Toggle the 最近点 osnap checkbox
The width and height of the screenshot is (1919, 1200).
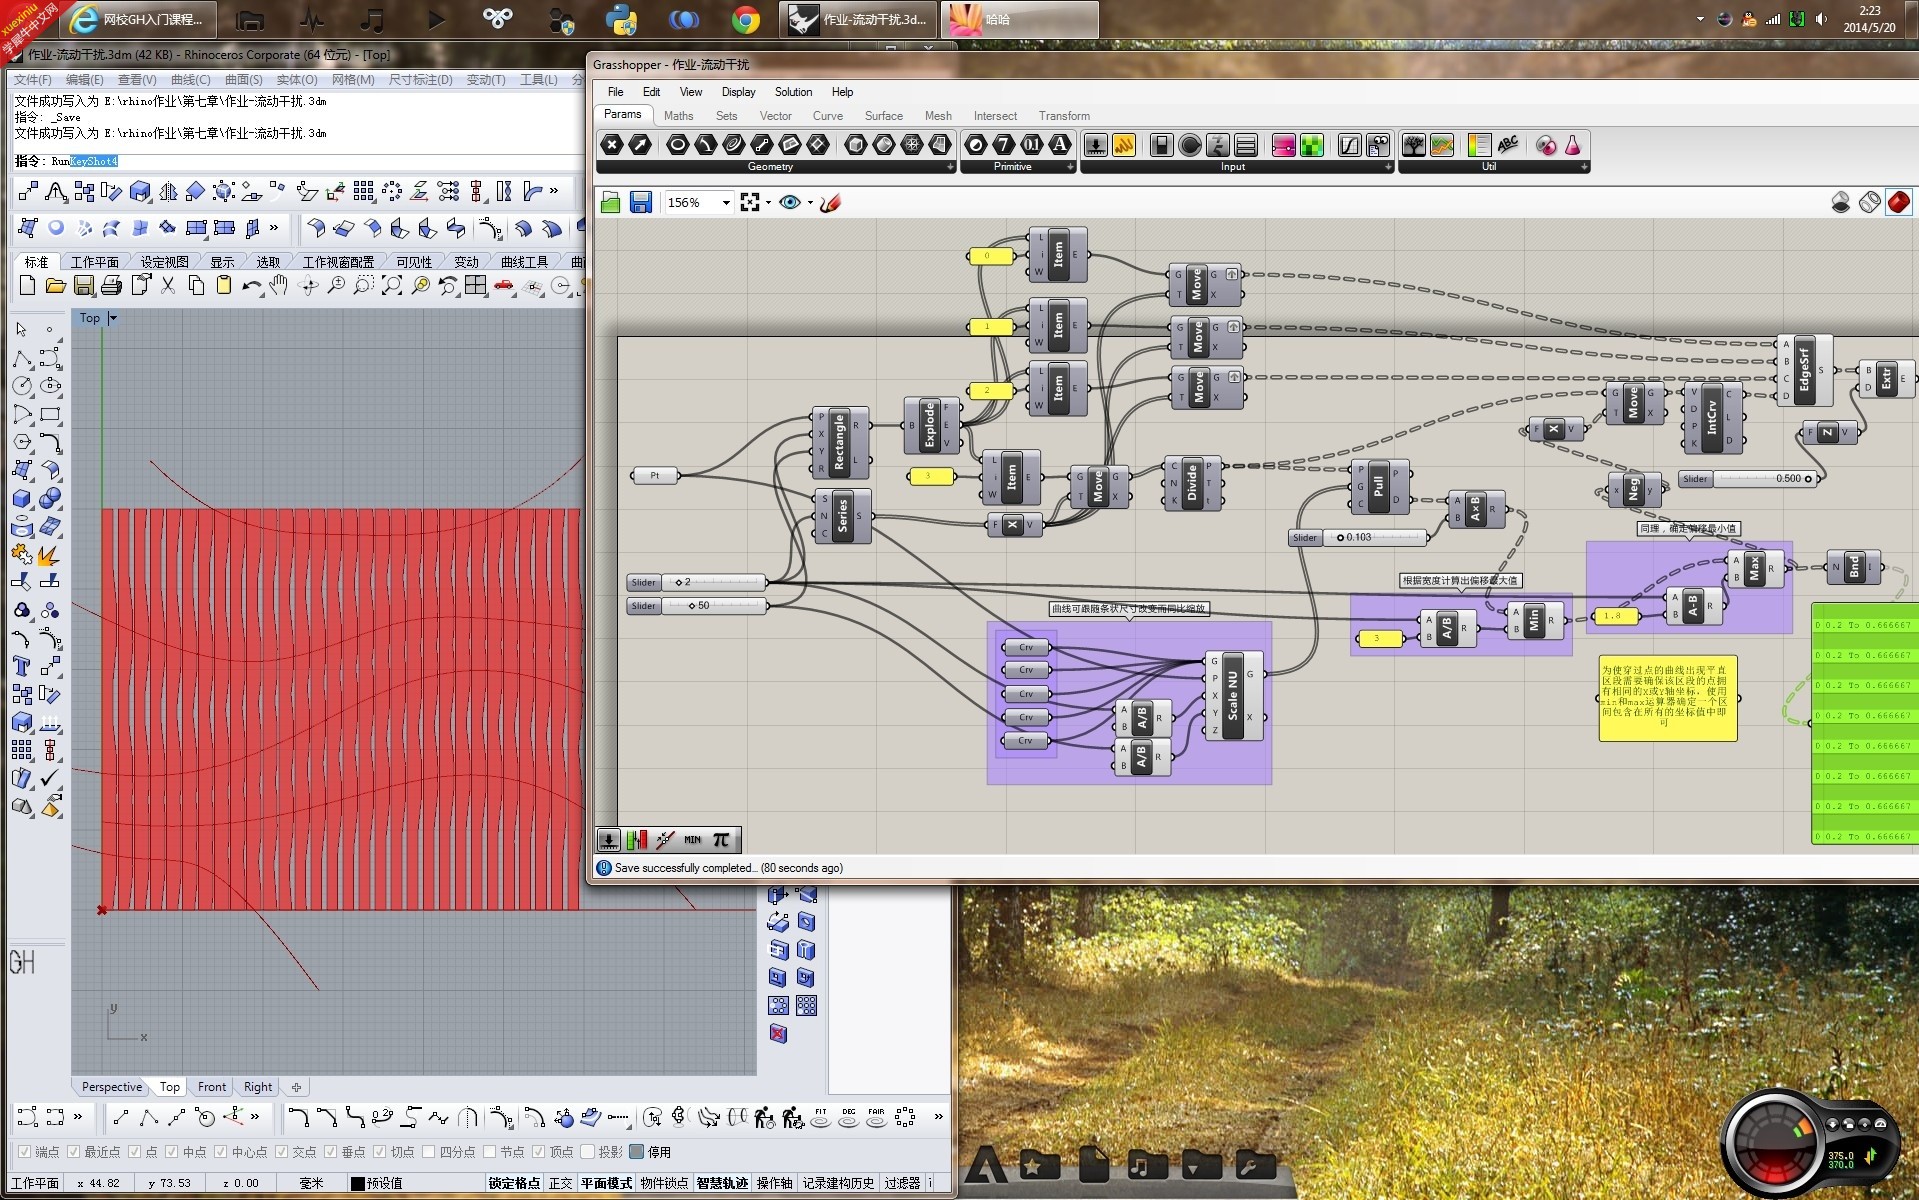(73, 1152)
